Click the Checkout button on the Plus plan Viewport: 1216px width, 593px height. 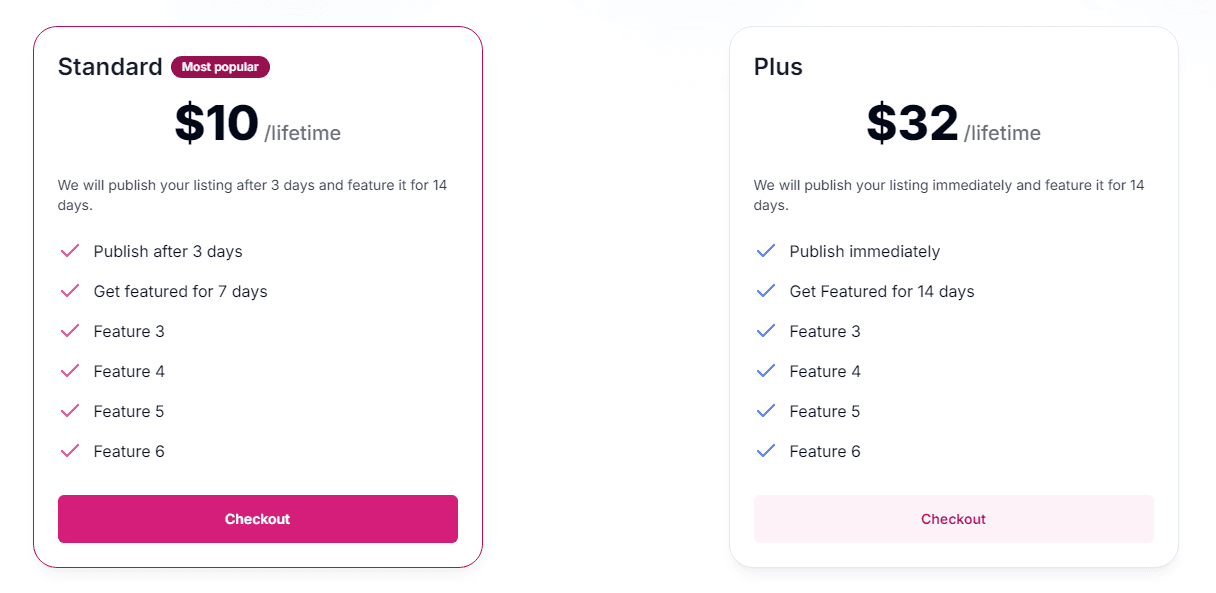[953, 519]
